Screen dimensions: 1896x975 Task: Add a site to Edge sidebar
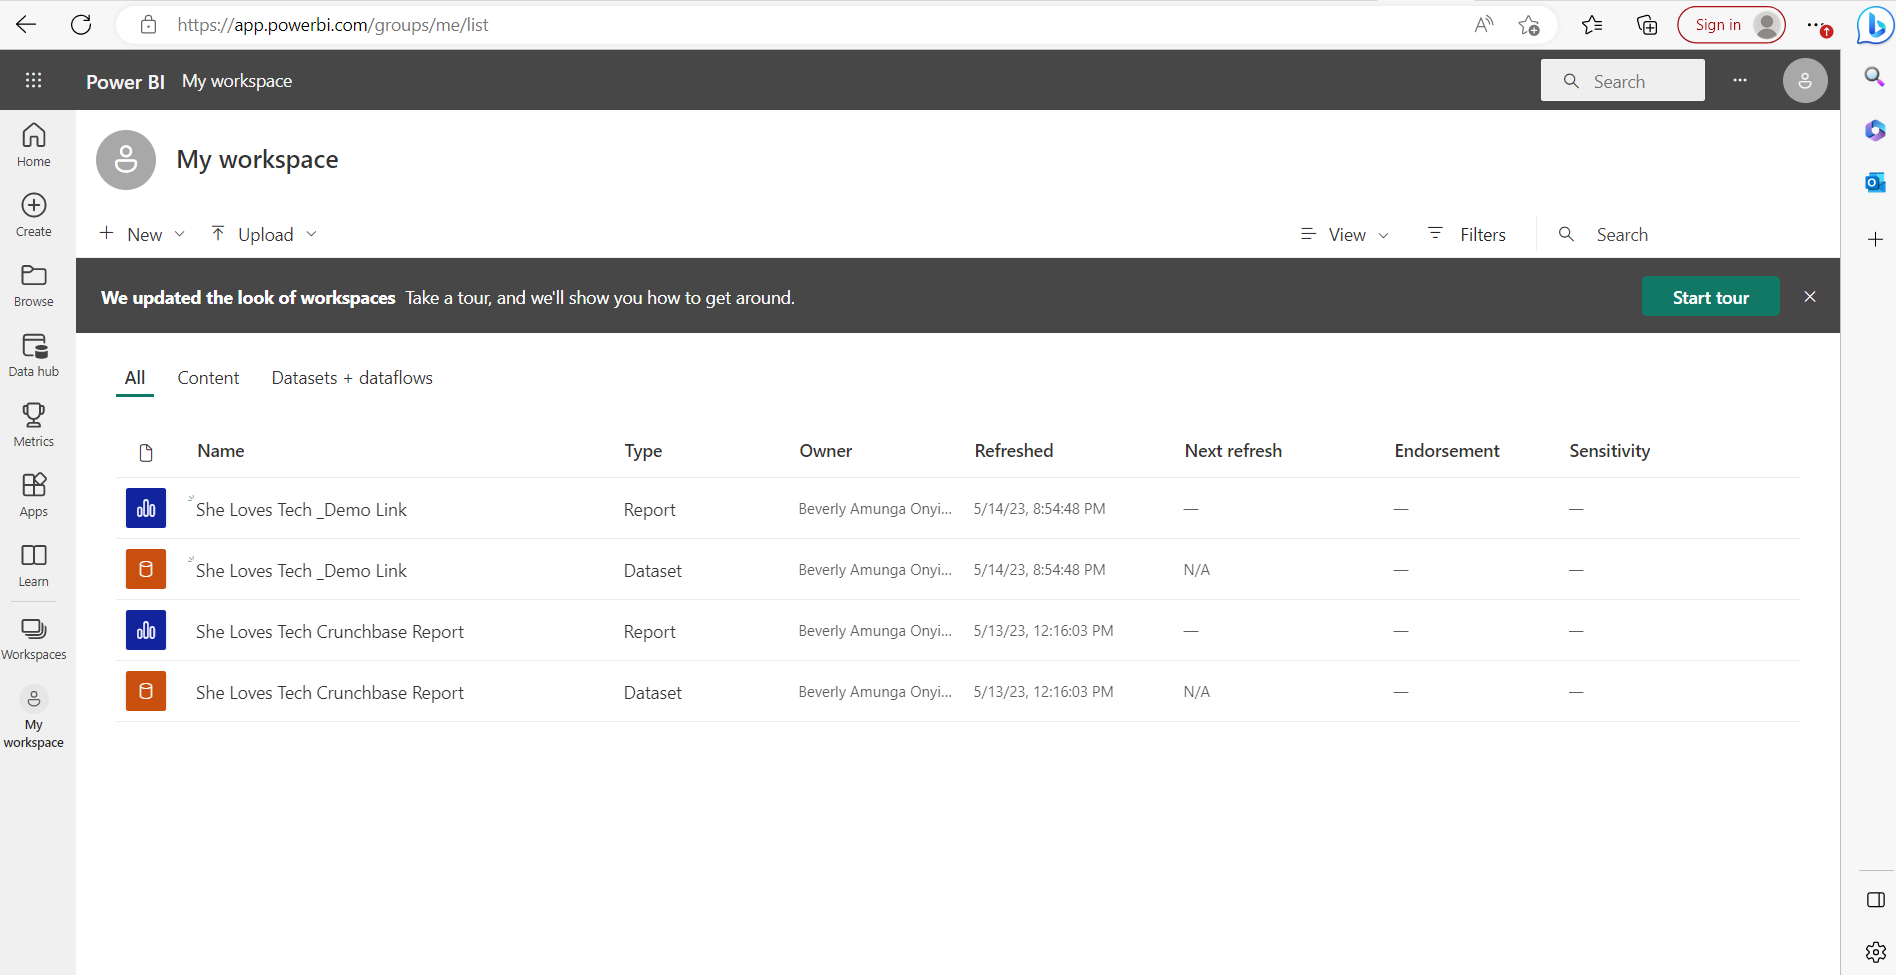pos(1875,239)
